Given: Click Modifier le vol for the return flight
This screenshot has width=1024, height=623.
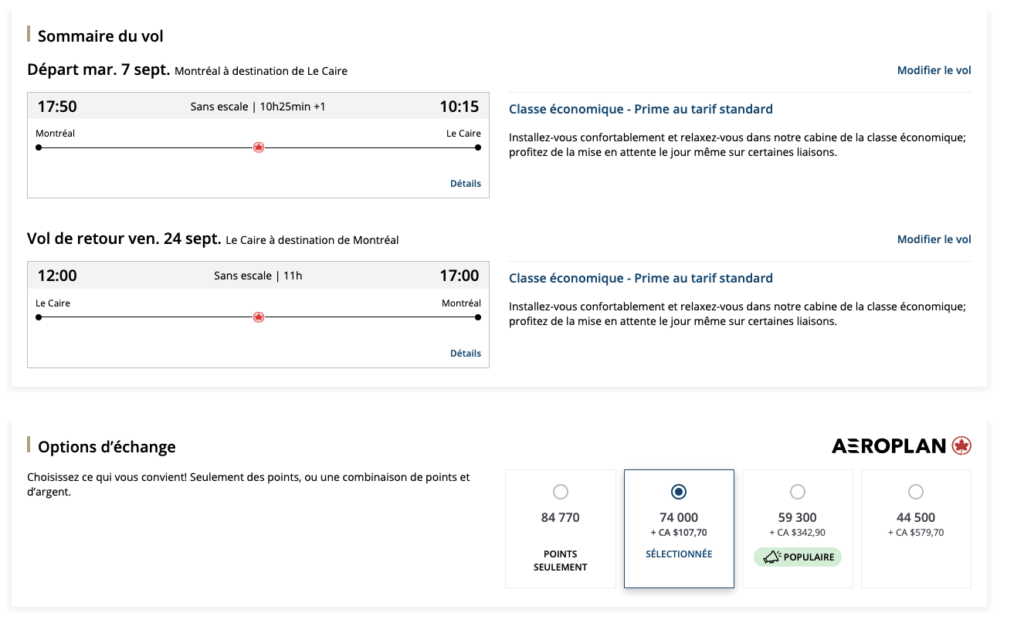Looking at the screenshot, I should pos(934,239).
